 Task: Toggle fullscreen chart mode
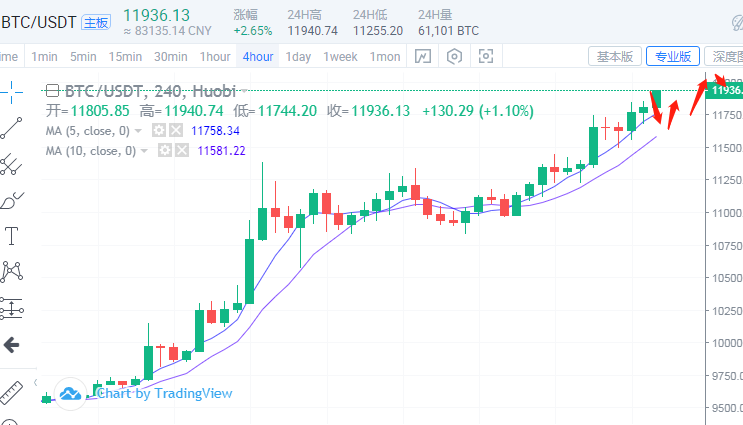pyautogui.click(x=487, y=57)
